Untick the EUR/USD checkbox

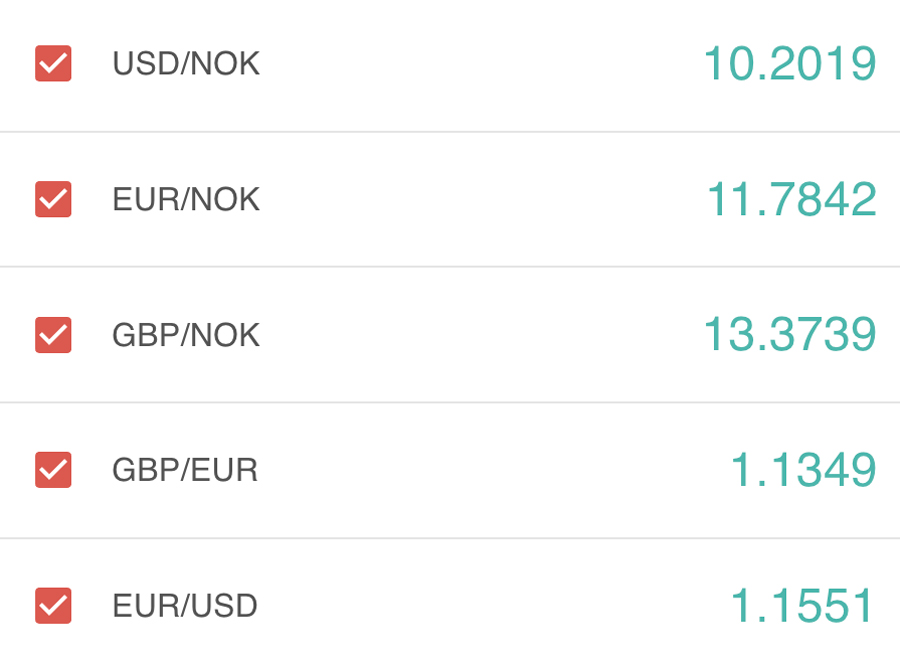tap(53, 605)
